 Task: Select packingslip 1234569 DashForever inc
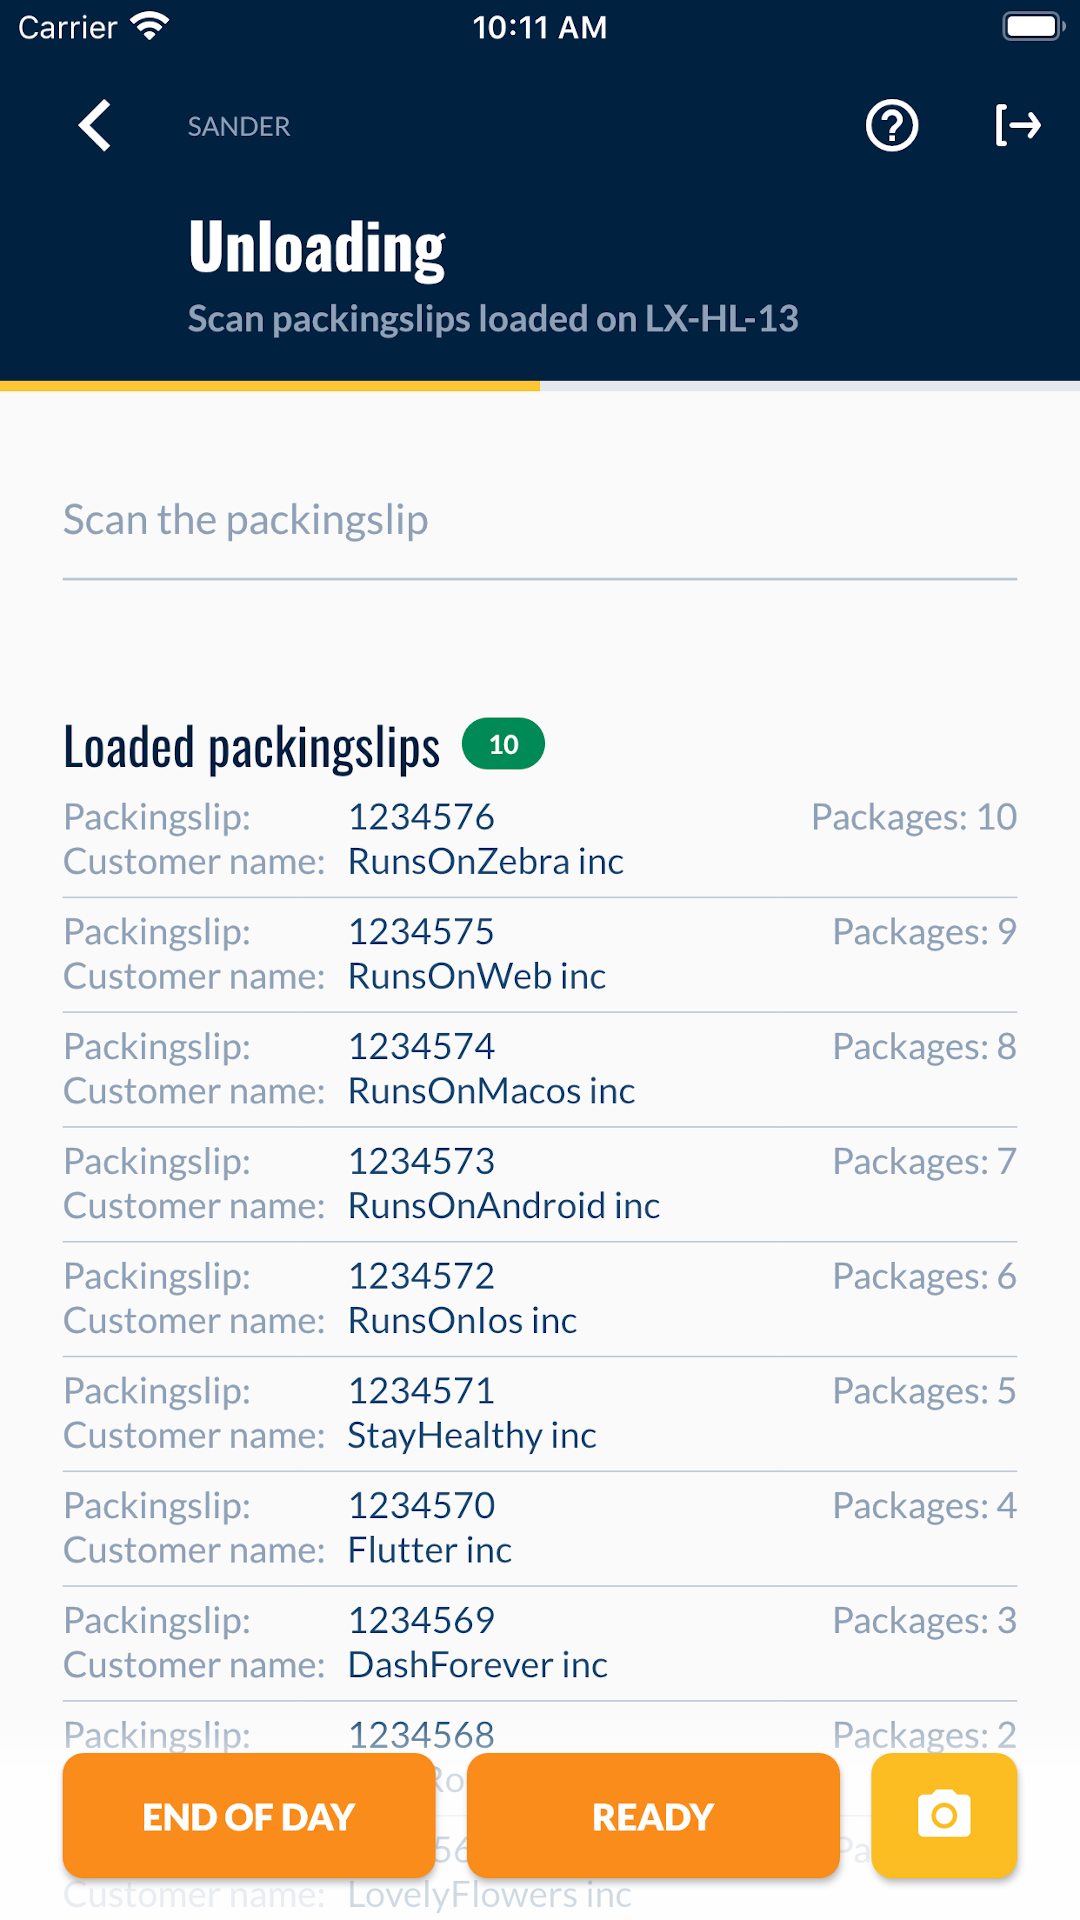point(540,1643)
